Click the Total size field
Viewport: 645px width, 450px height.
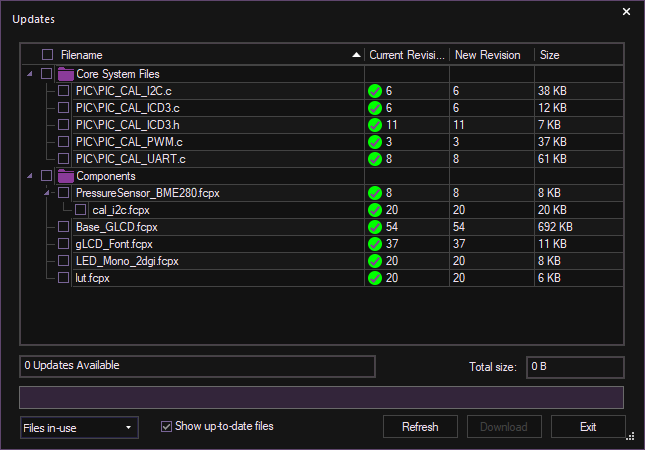575,367
